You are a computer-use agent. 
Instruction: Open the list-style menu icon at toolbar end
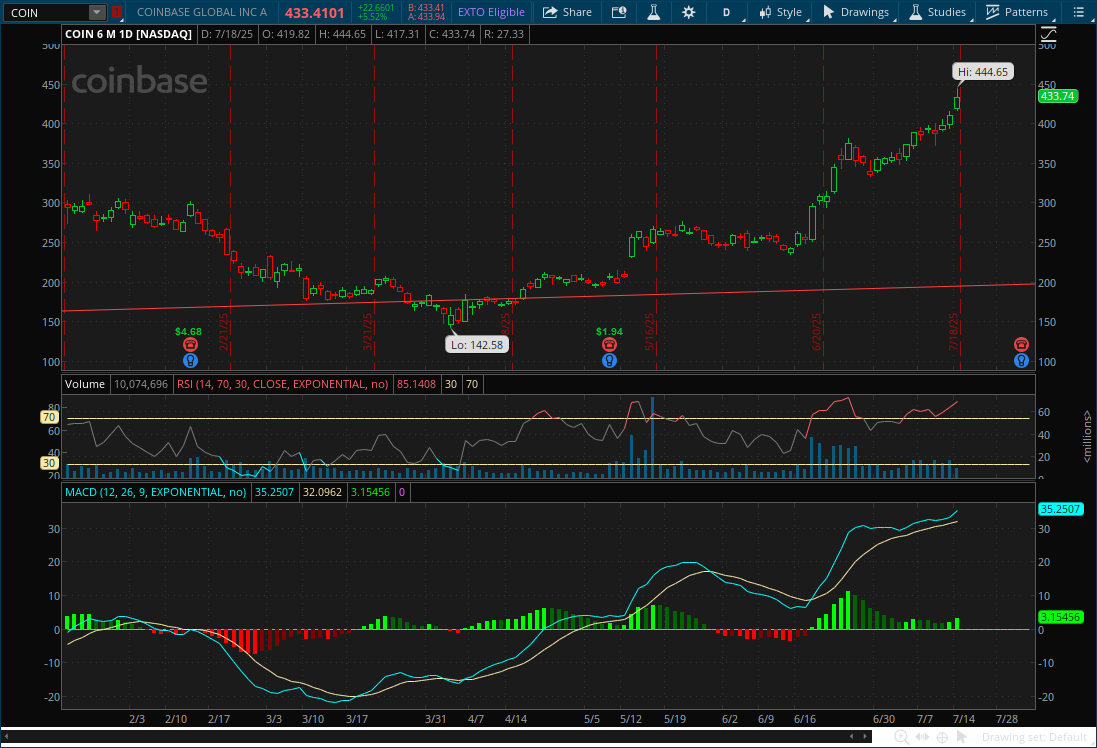point(1079,12)
